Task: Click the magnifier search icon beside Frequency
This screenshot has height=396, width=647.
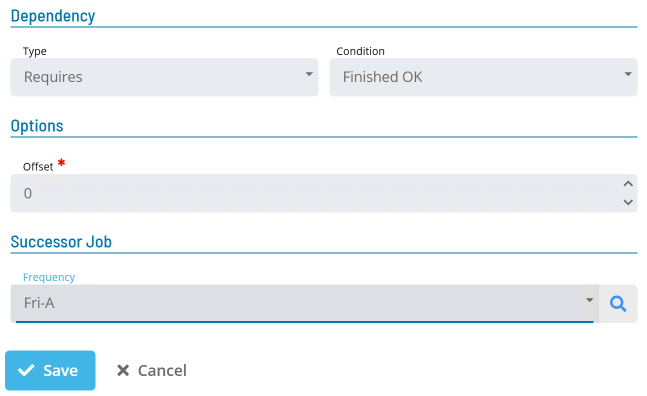Action: tap(618, 304)
